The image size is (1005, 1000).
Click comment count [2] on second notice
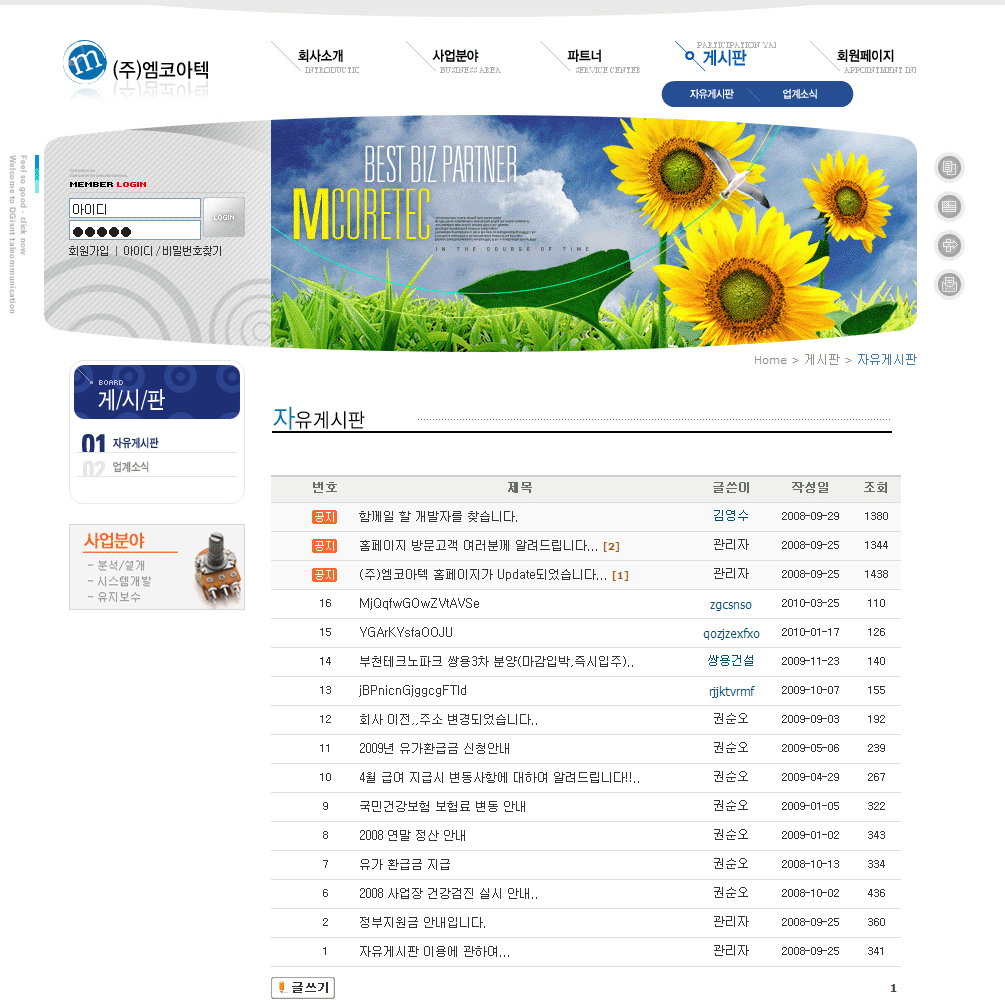click(x=611, y=547)
